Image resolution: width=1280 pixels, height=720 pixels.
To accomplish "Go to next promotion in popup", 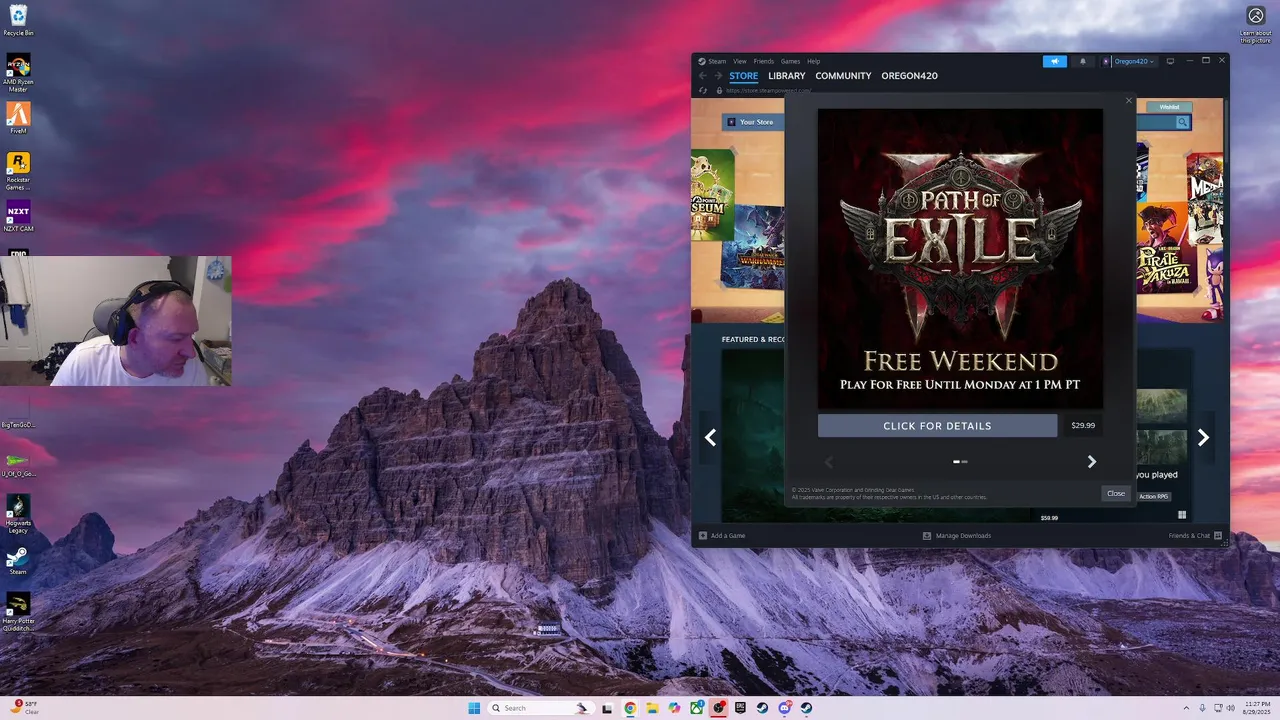I will [1092, 462].
